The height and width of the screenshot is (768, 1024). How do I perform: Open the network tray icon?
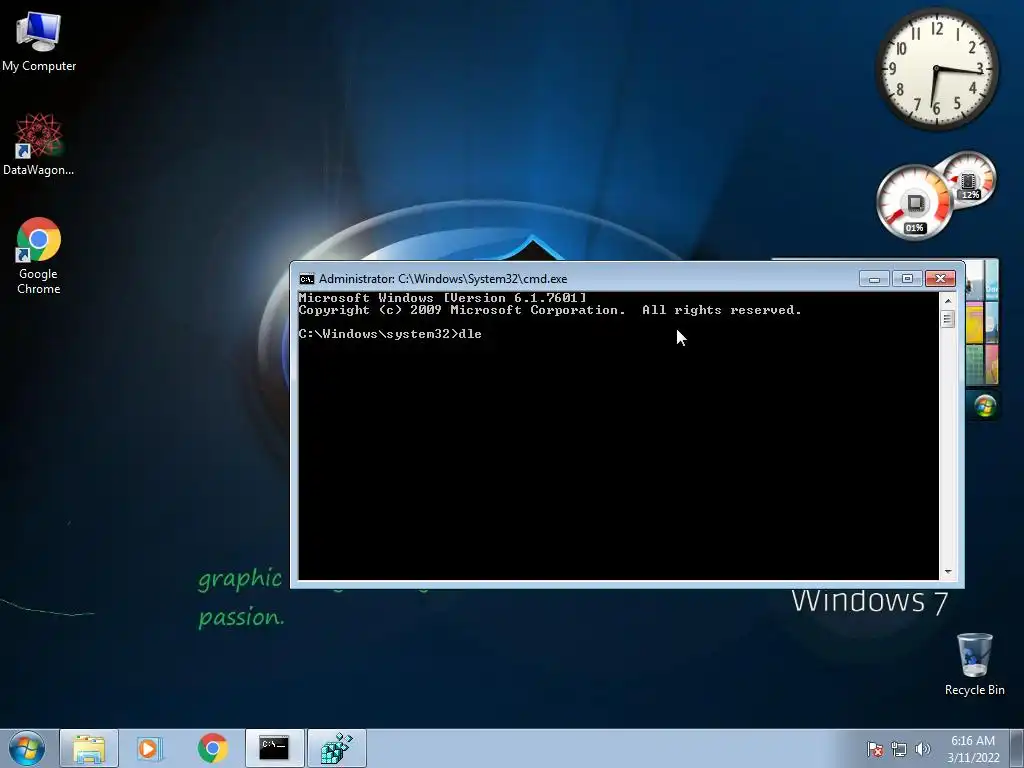(x=899, y=749)
